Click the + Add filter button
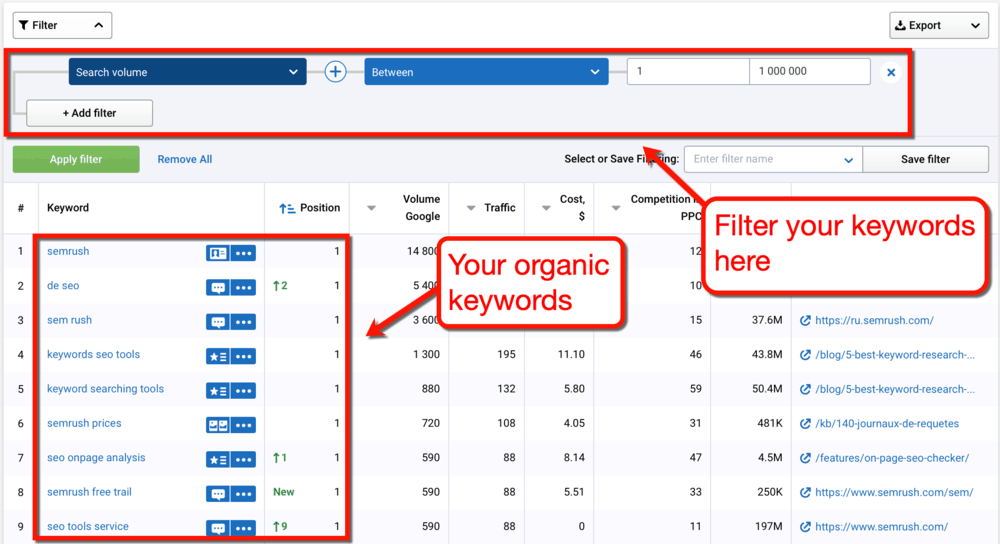Screen dimensions: 1000x544 (89, 113)
